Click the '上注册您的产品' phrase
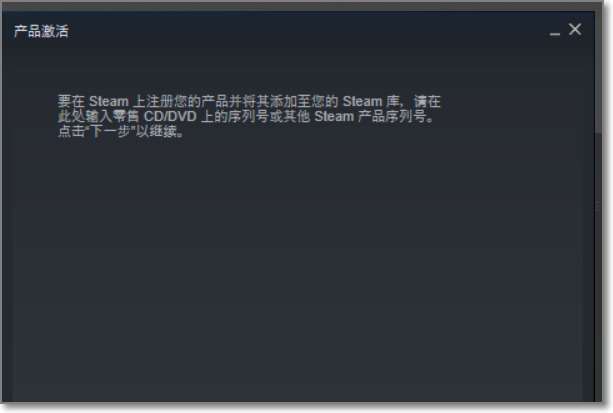This screenshot has height=413, width=613. coord(181,102)
